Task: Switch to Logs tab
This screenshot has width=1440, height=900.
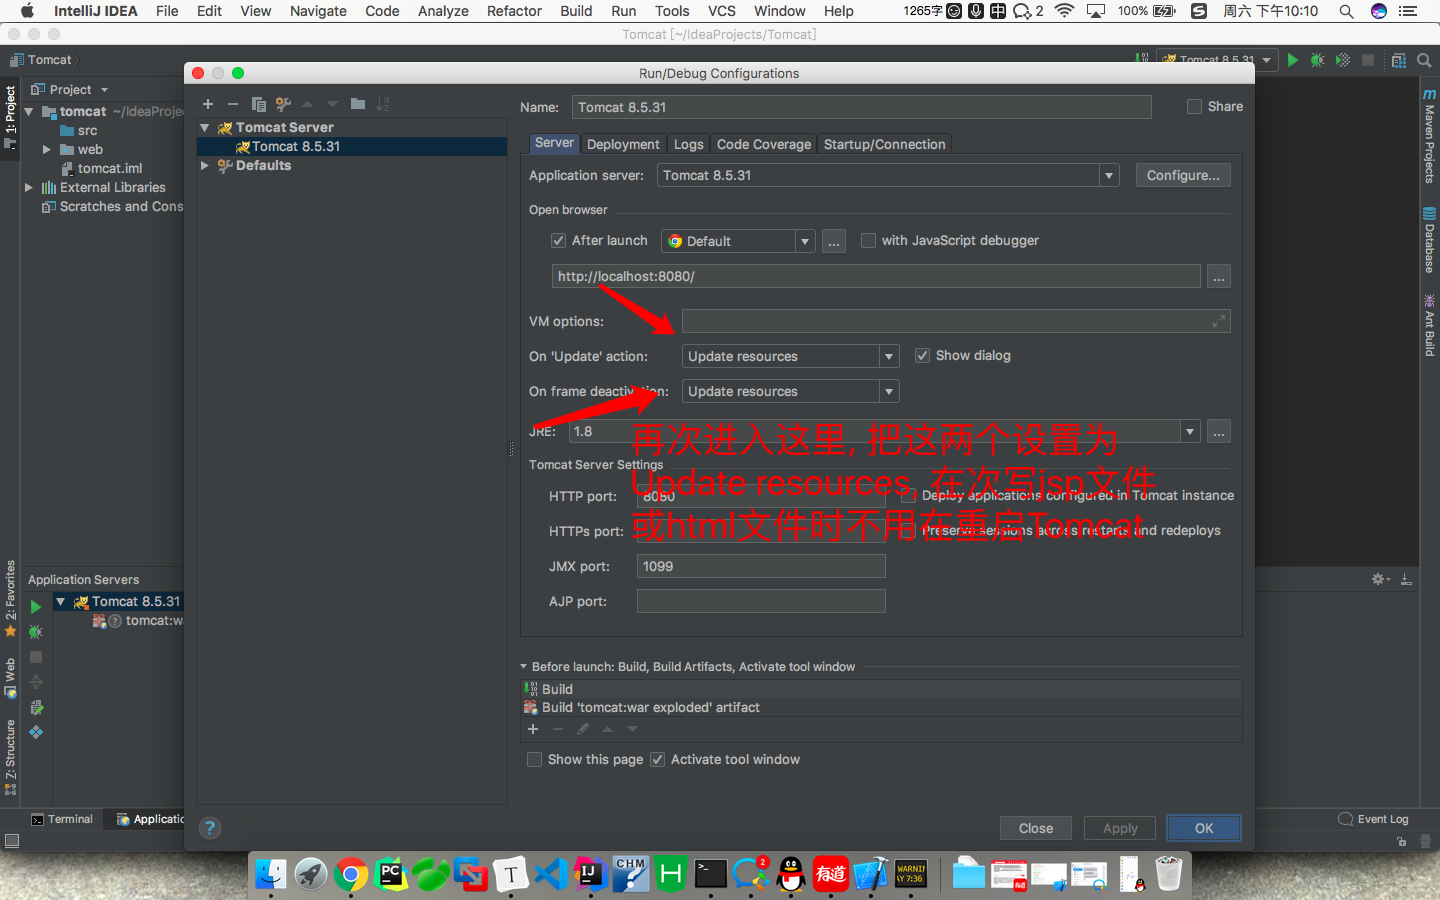Action: [x=688, y=144]
